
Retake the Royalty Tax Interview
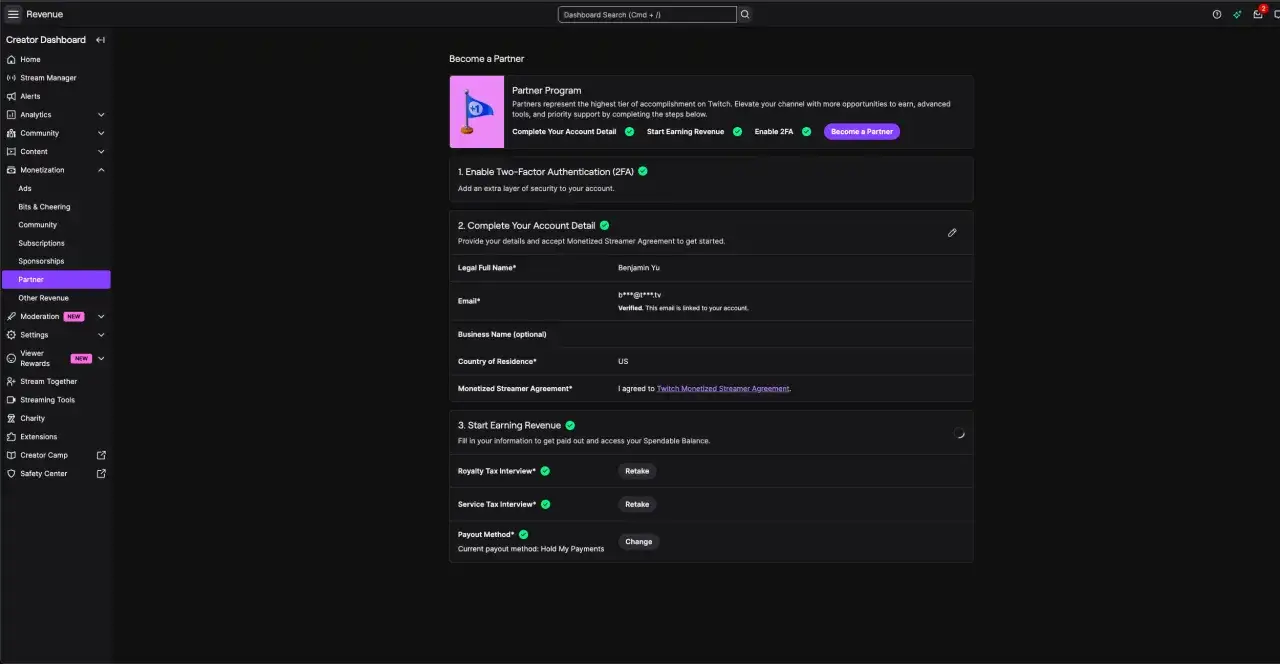coord(637,471)
